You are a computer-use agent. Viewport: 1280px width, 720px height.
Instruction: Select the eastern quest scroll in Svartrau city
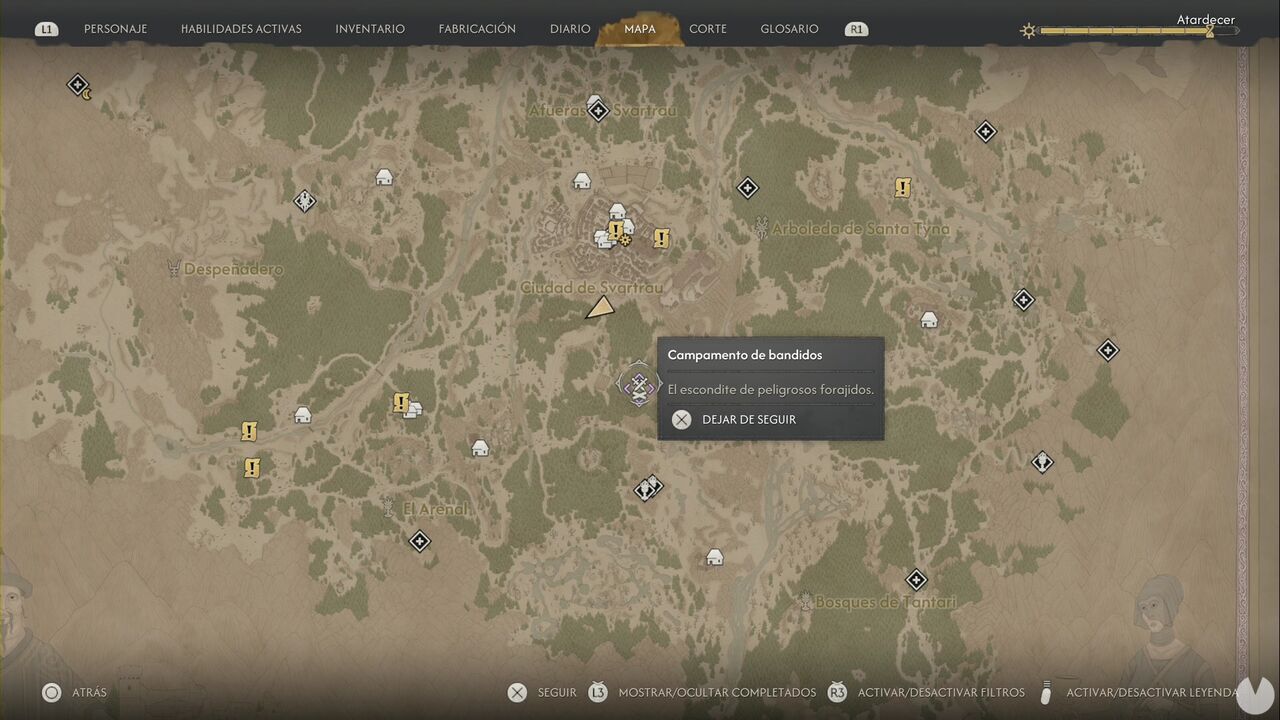tap(661, 238)
